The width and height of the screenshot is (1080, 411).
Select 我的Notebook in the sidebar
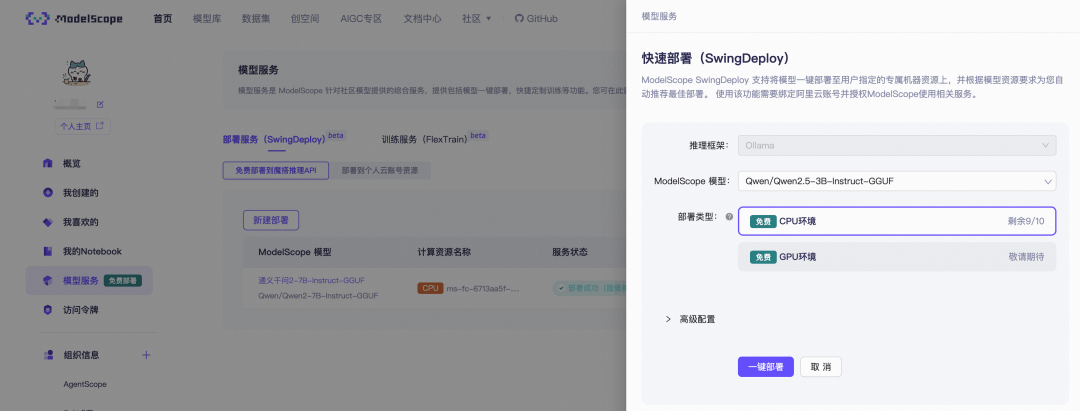point(92,251)
